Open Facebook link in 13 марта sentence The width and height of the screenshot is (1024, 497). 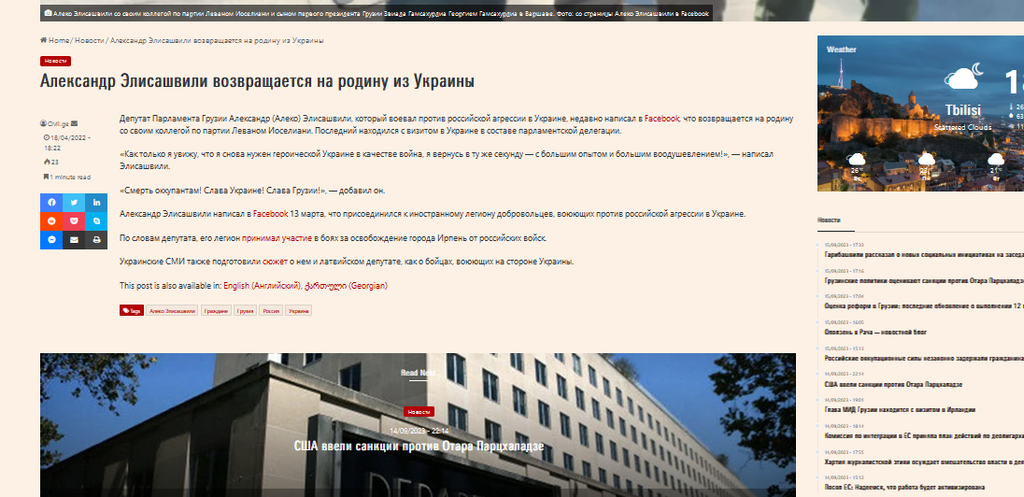(x=271, y=214)
